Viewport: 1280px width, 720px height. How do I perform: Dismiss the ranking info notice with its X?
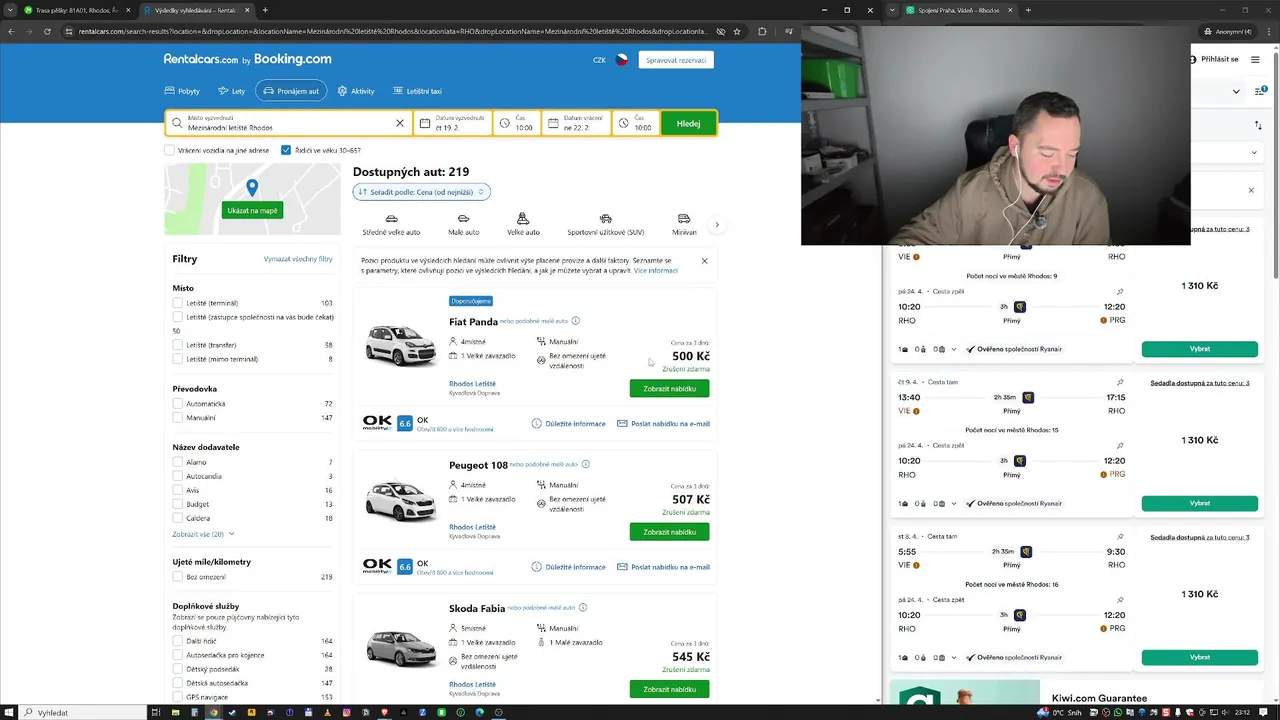point(704,261)
